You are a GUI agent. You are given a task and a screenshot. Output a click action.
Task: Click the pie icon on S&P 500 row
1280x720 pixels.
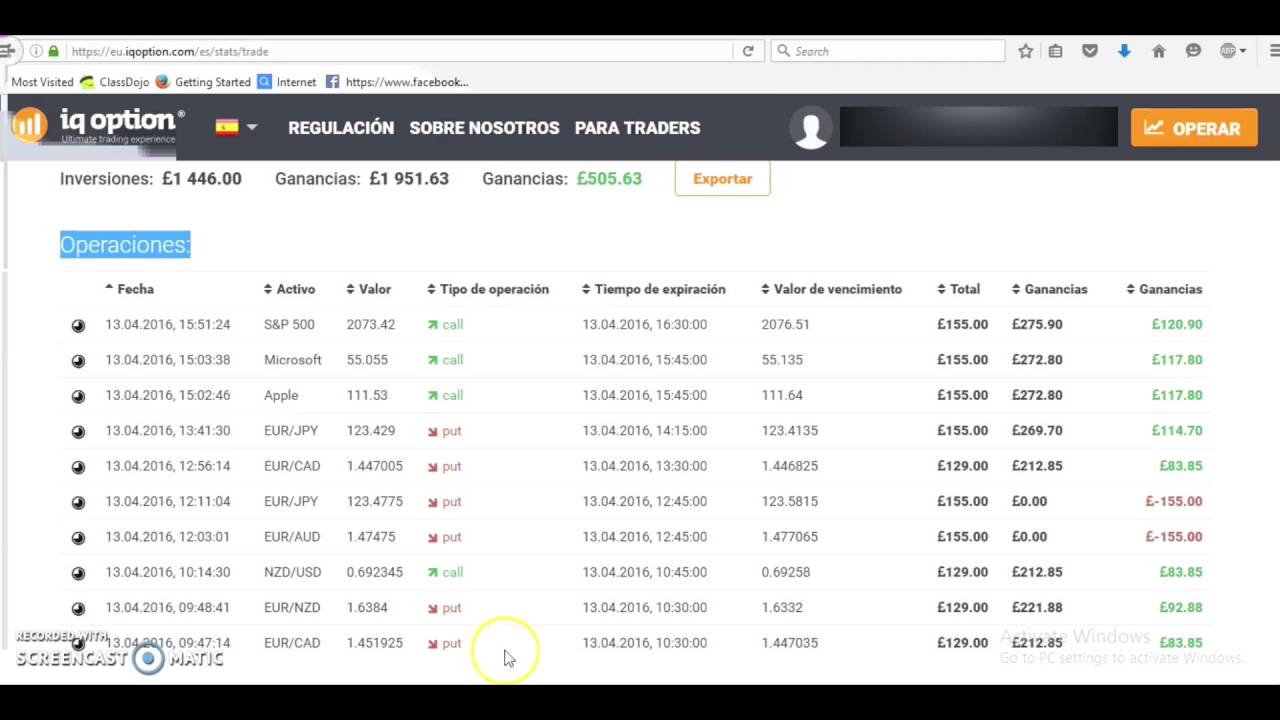(78, 325)
